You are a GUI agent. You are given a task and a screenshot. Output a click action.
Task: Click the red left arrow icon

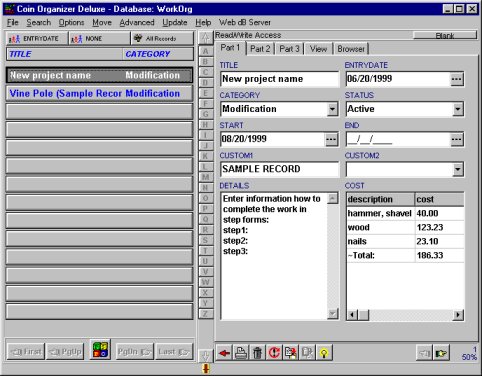click(224, 353)
